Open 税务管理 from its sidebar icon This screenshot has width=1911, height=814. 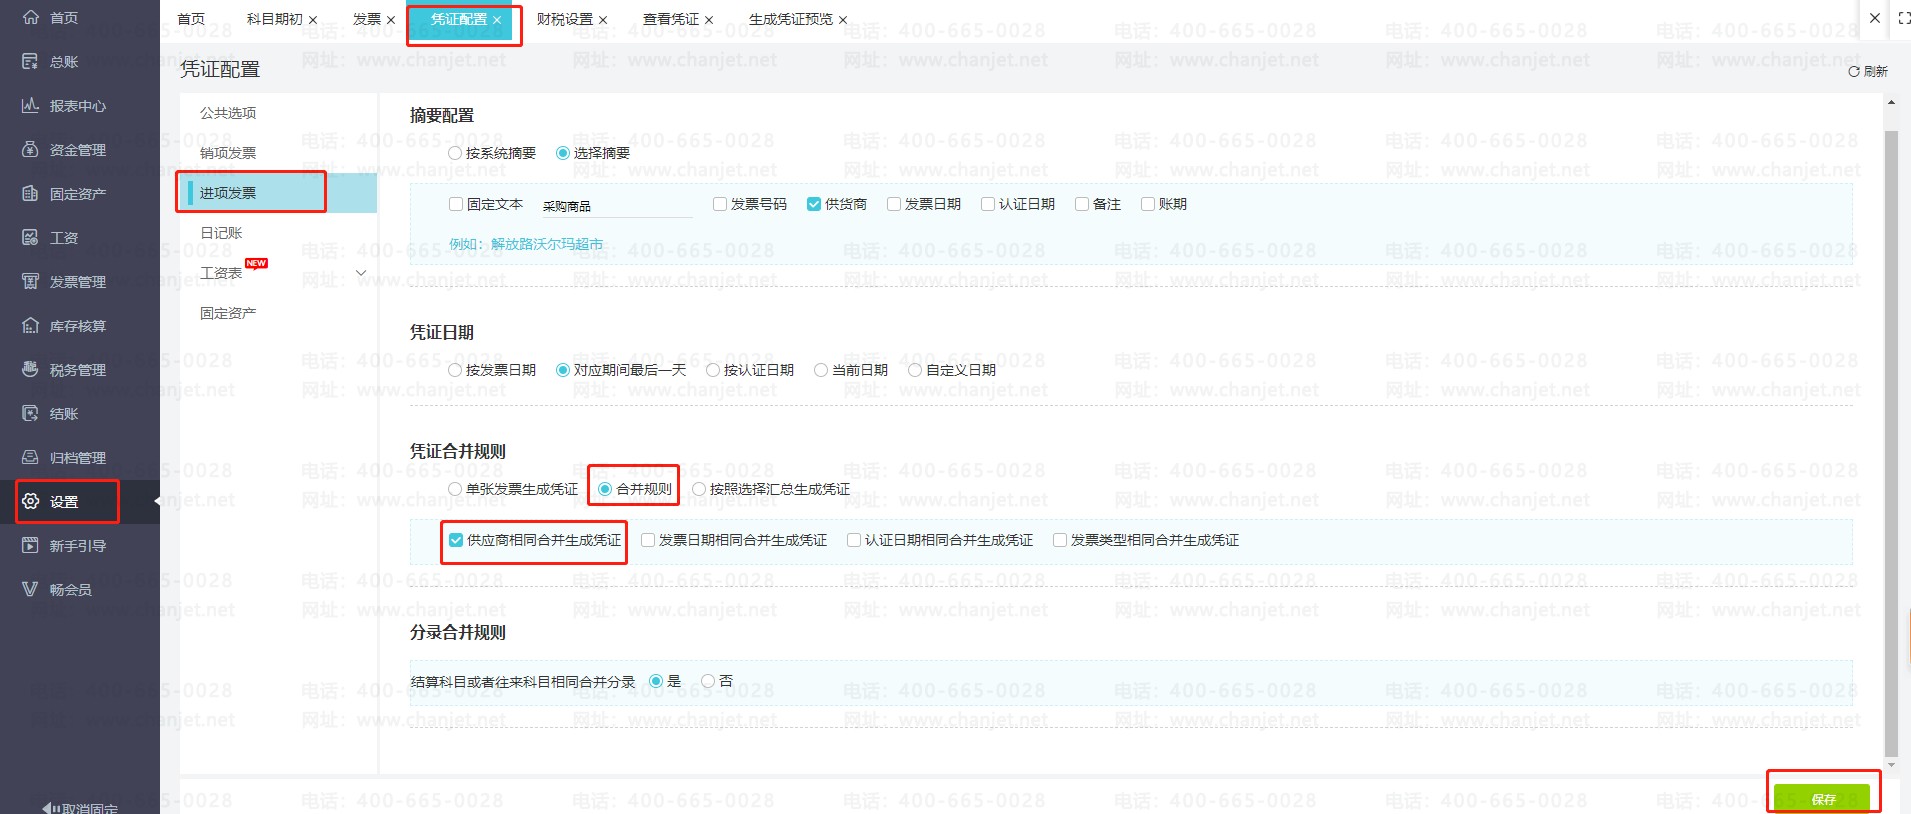tap(31, 369)
